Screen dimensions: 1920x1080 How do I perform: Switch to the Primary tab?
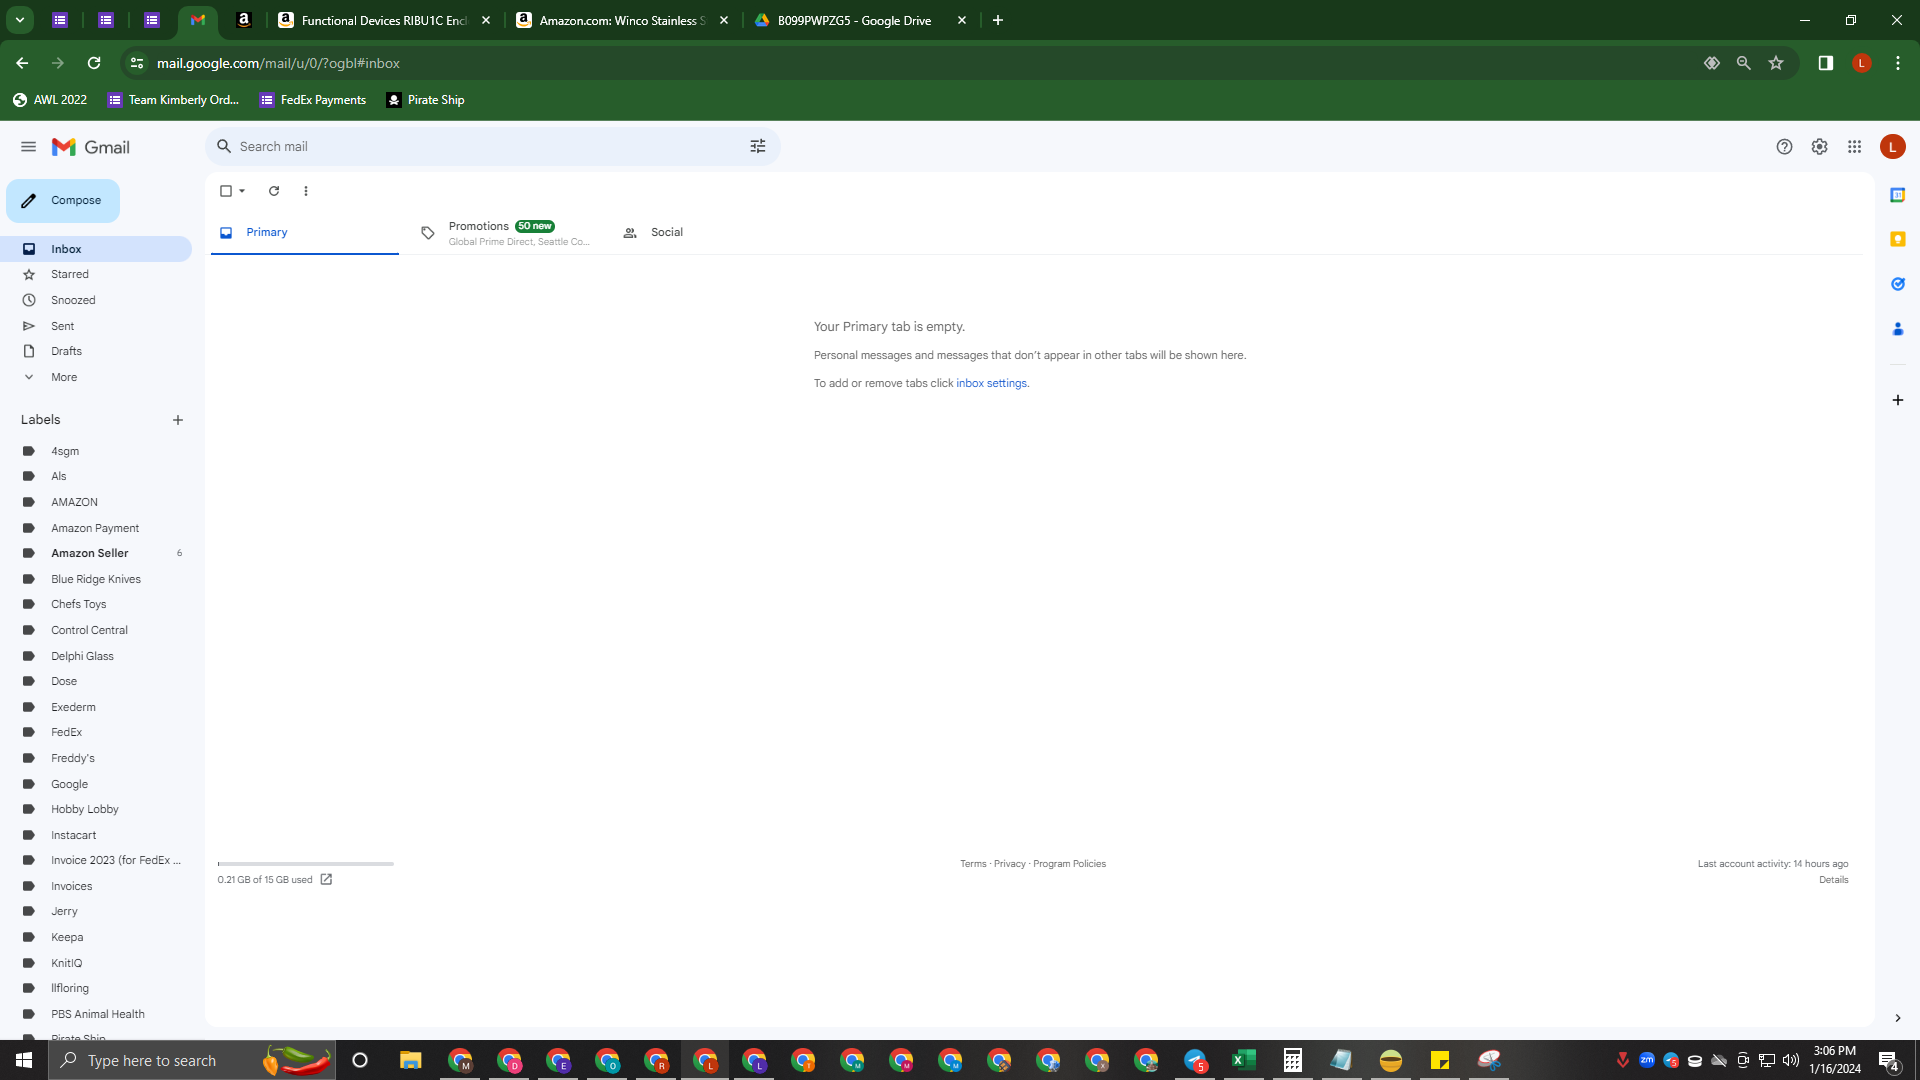(304, 232)
